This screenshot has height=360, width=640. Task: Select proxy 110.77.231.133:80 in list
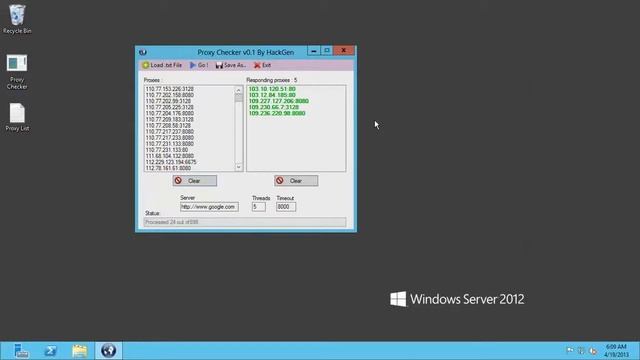pyautogui.click(x=167, y=150)
